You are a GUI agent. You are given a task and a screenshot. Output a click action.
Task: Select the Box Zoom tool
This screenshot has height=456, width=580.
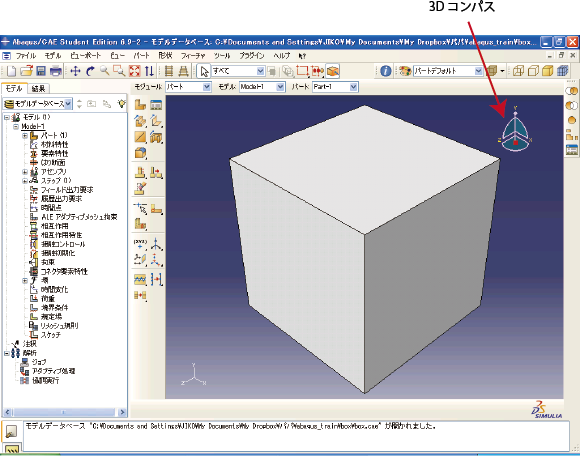tap(119, 71)
